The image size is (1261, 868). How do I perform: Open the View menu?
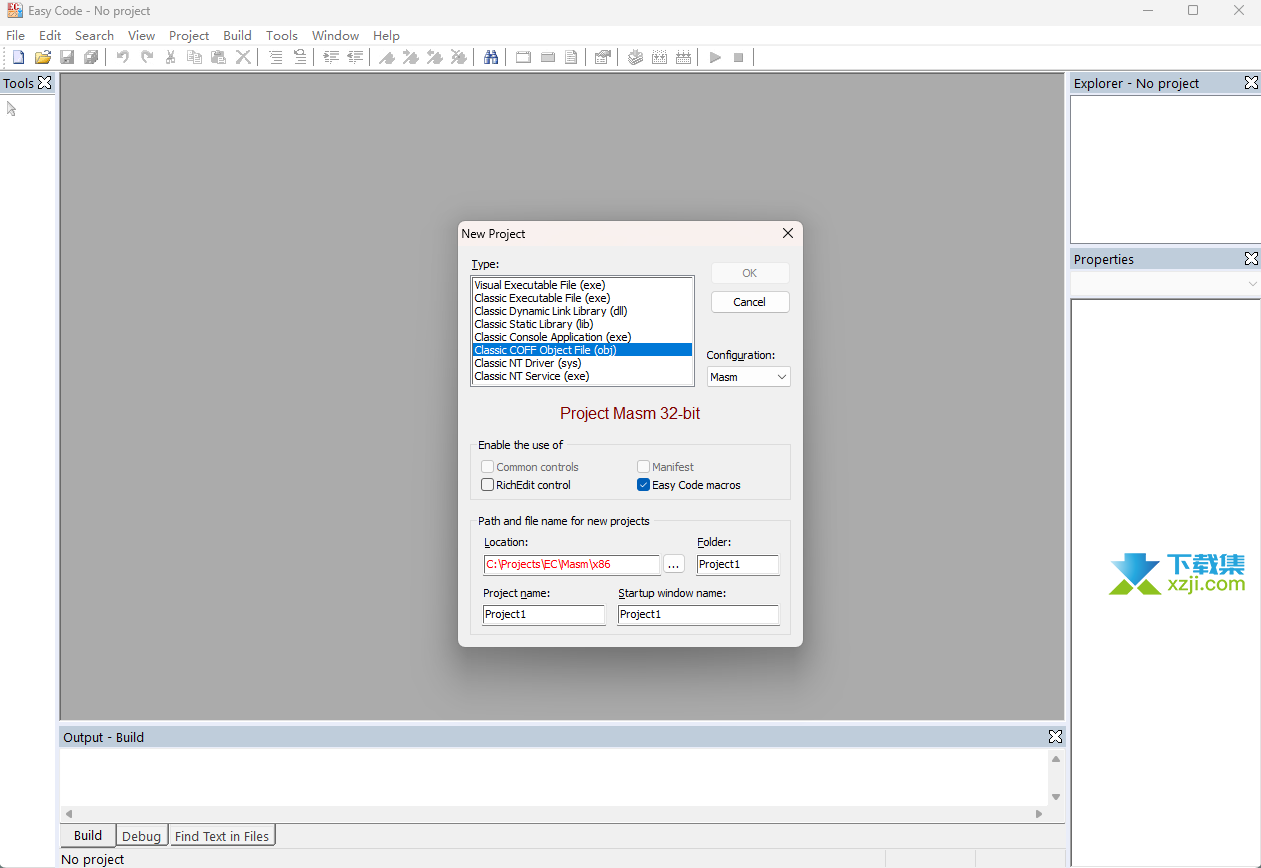point(142,35)
